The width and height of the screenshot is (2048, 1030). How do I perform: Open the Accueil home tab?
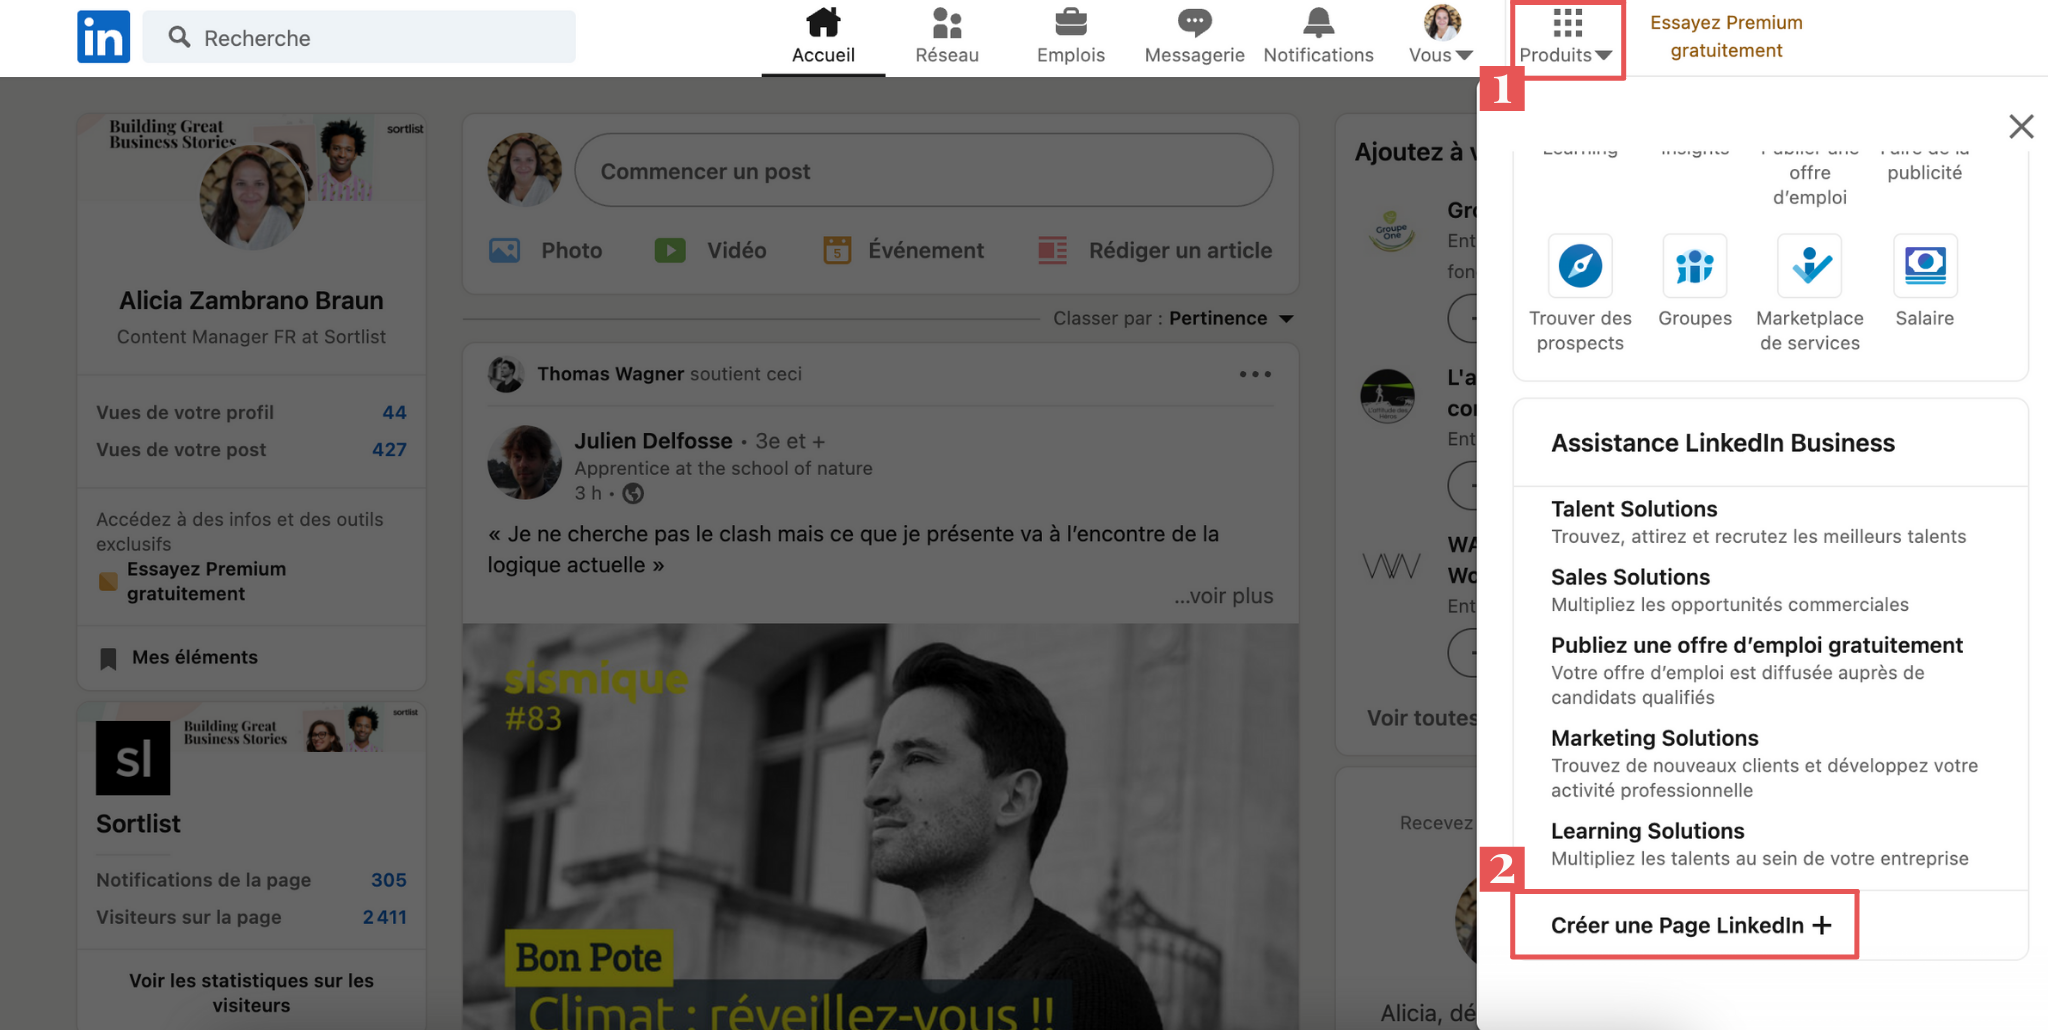[823, 36]
